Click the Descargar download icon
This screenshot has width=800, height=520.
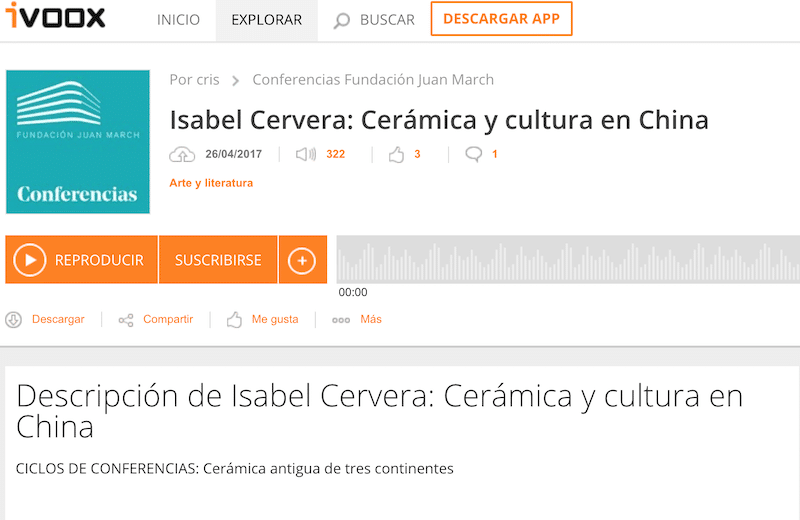pos(14,320)
